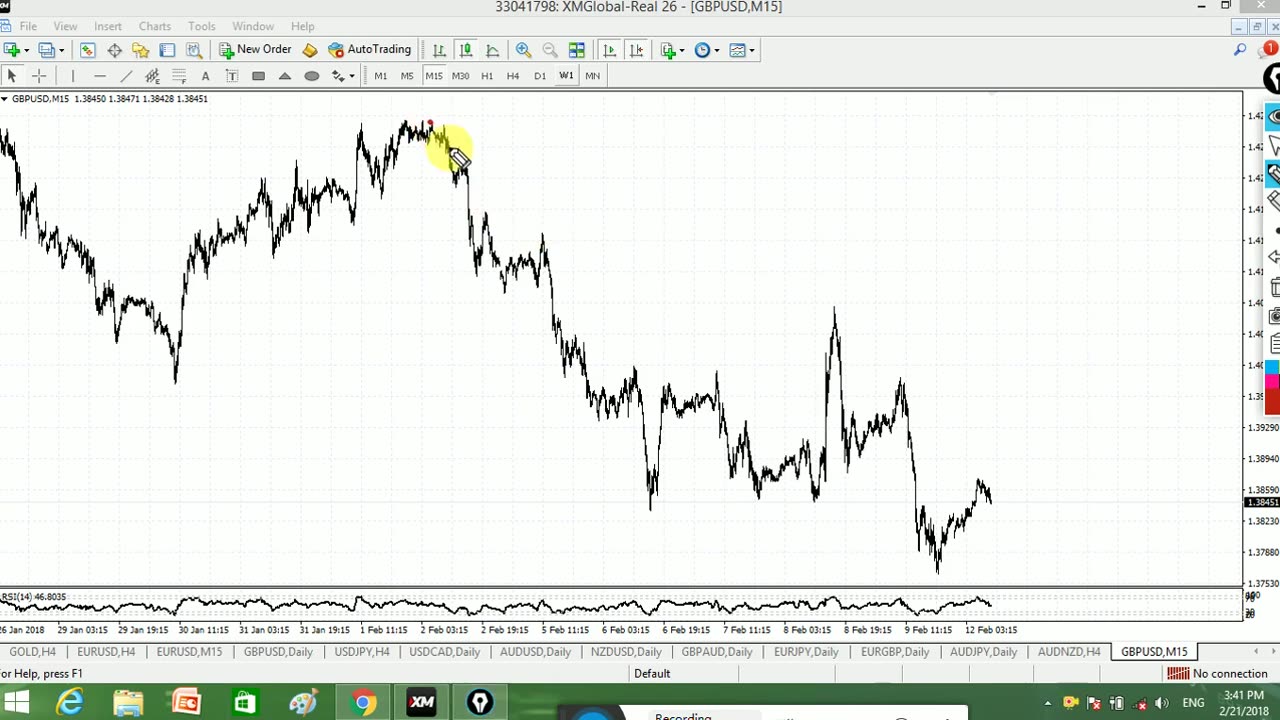Viewport: 1280px width, 720px height.
Task: Toggle the Terminal panel icon
Action: [x=167, y=50]
